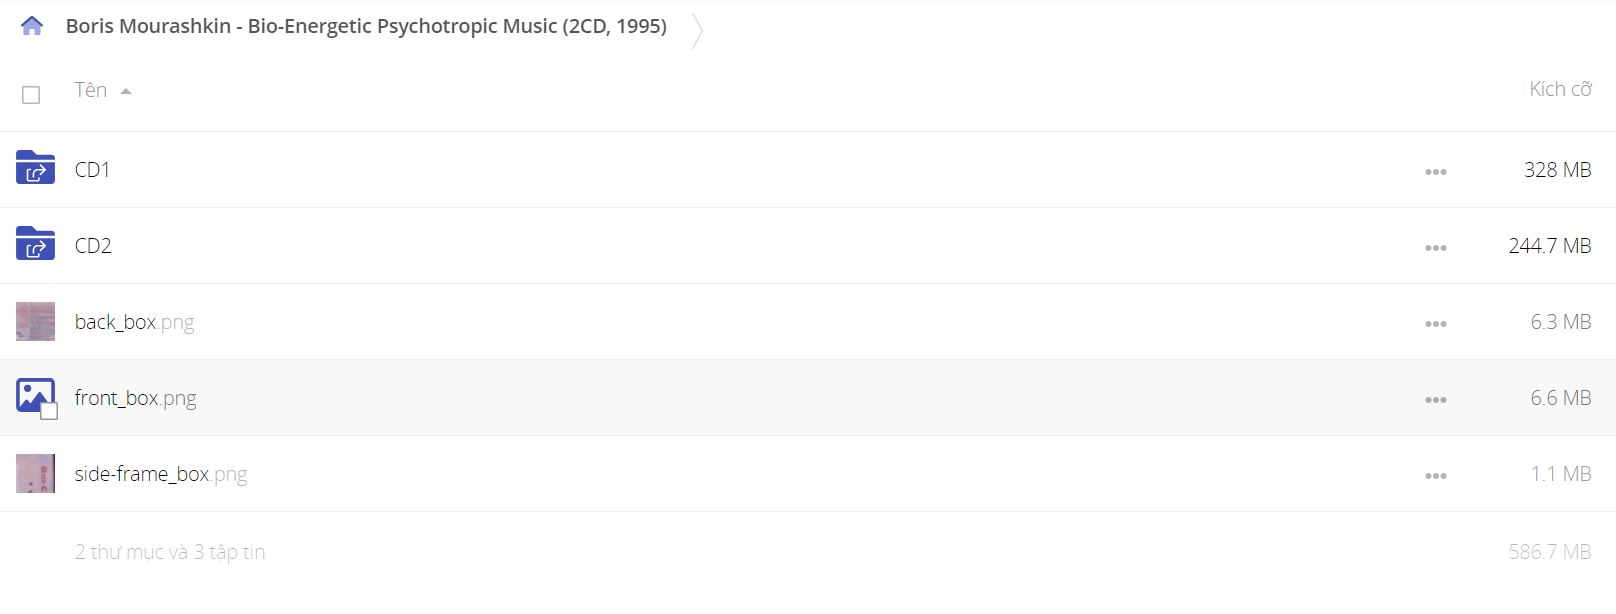Preview the side-frame_box.png thumbnail

coord(35,473)
